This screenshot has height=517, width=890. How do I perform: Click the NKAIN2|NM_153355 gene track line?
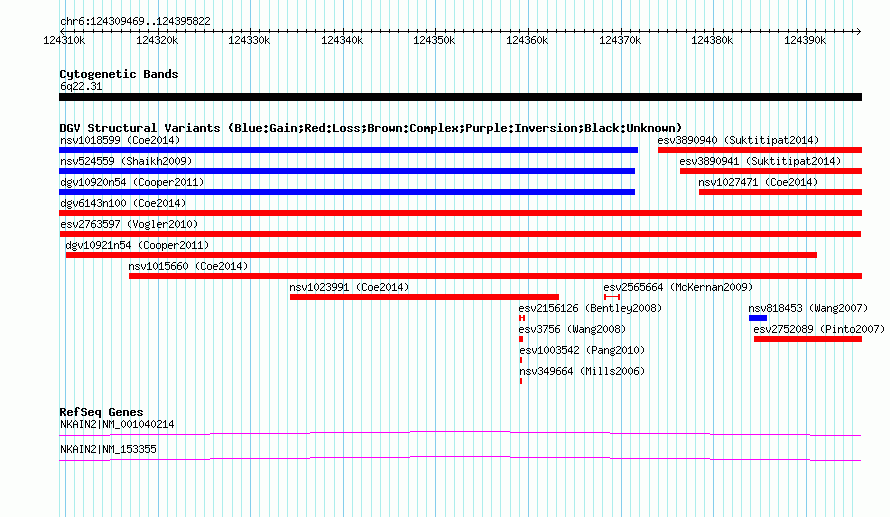(x=460, y=459)
